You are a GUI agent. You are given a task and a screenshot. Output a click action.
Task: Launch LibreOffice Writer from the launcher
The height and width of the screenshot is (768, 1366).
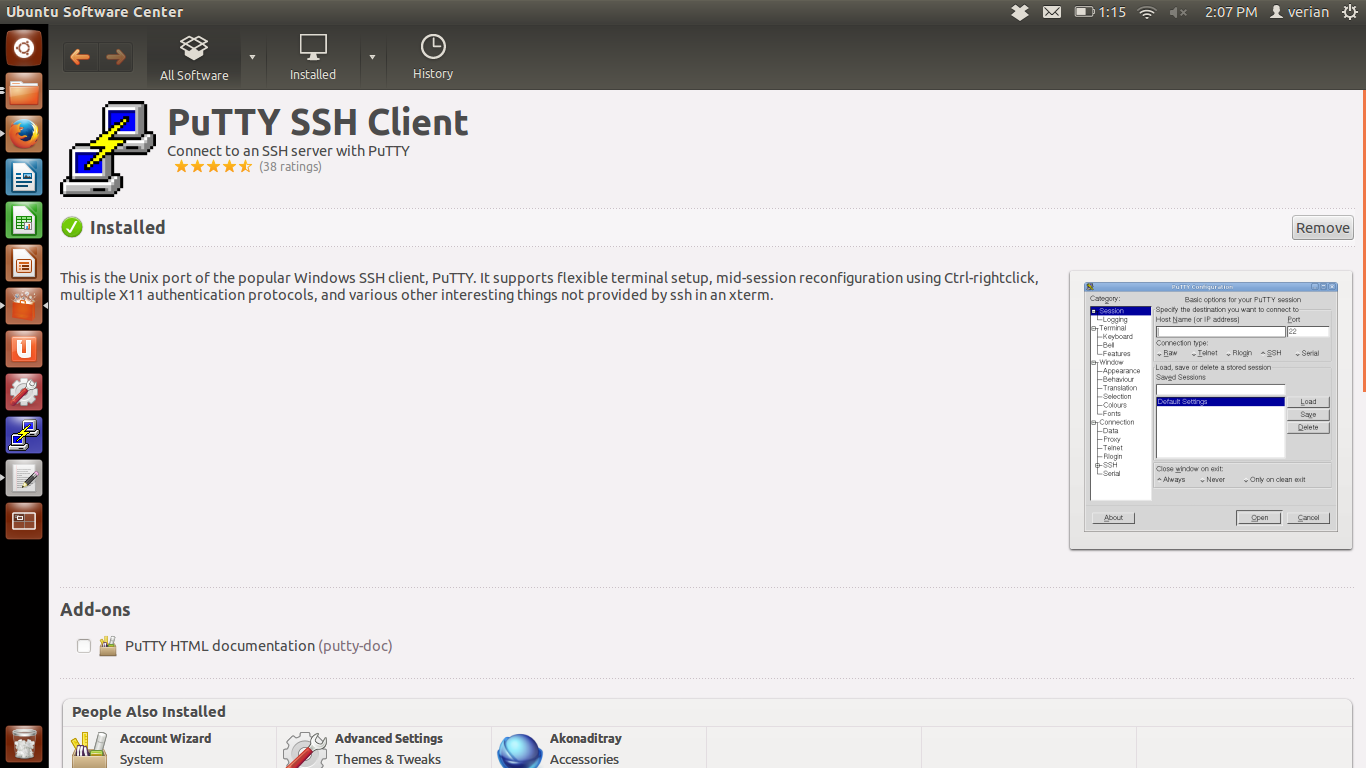24,177
